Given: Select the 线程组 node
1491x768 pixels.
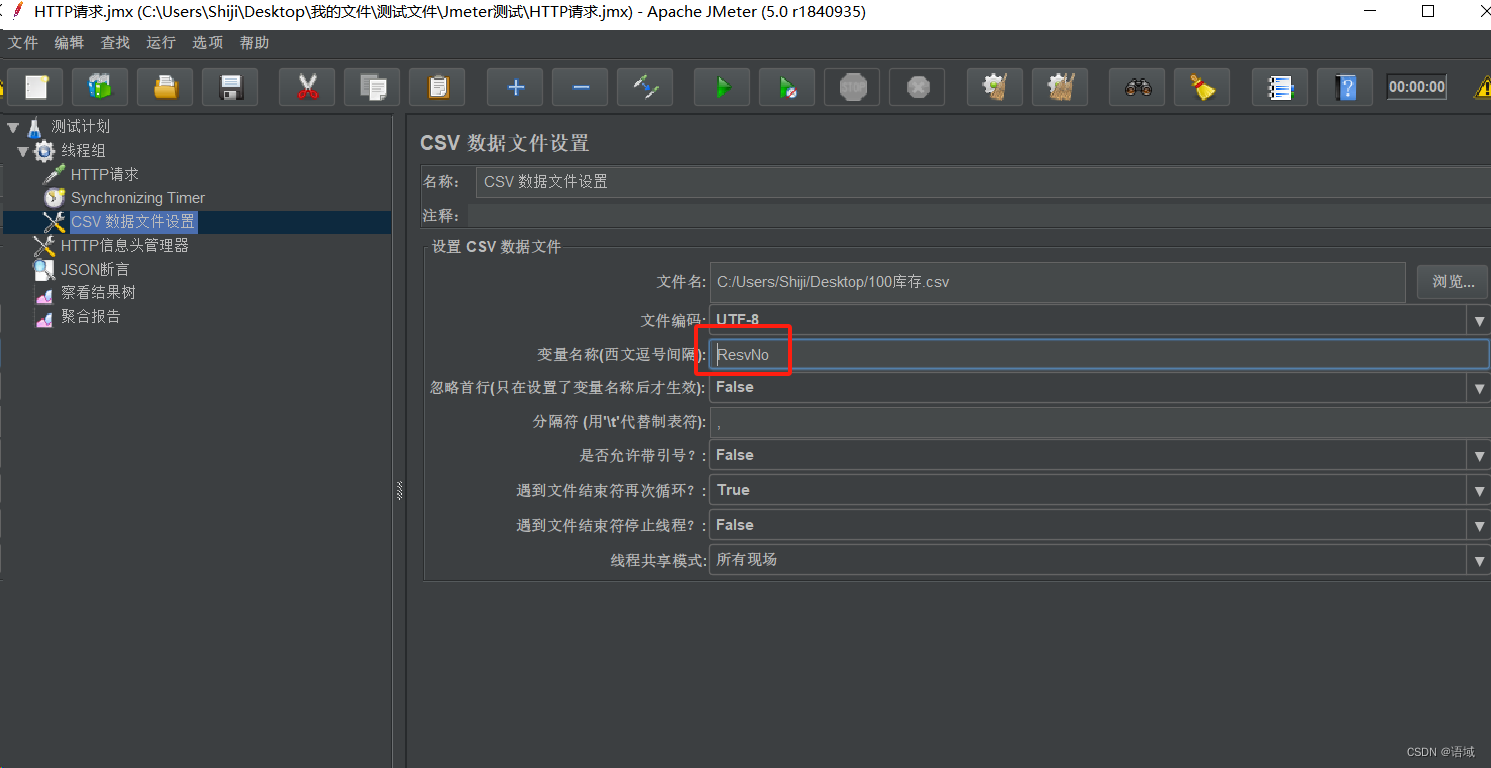Looking at the screenshot, I should tap(83, 151).
